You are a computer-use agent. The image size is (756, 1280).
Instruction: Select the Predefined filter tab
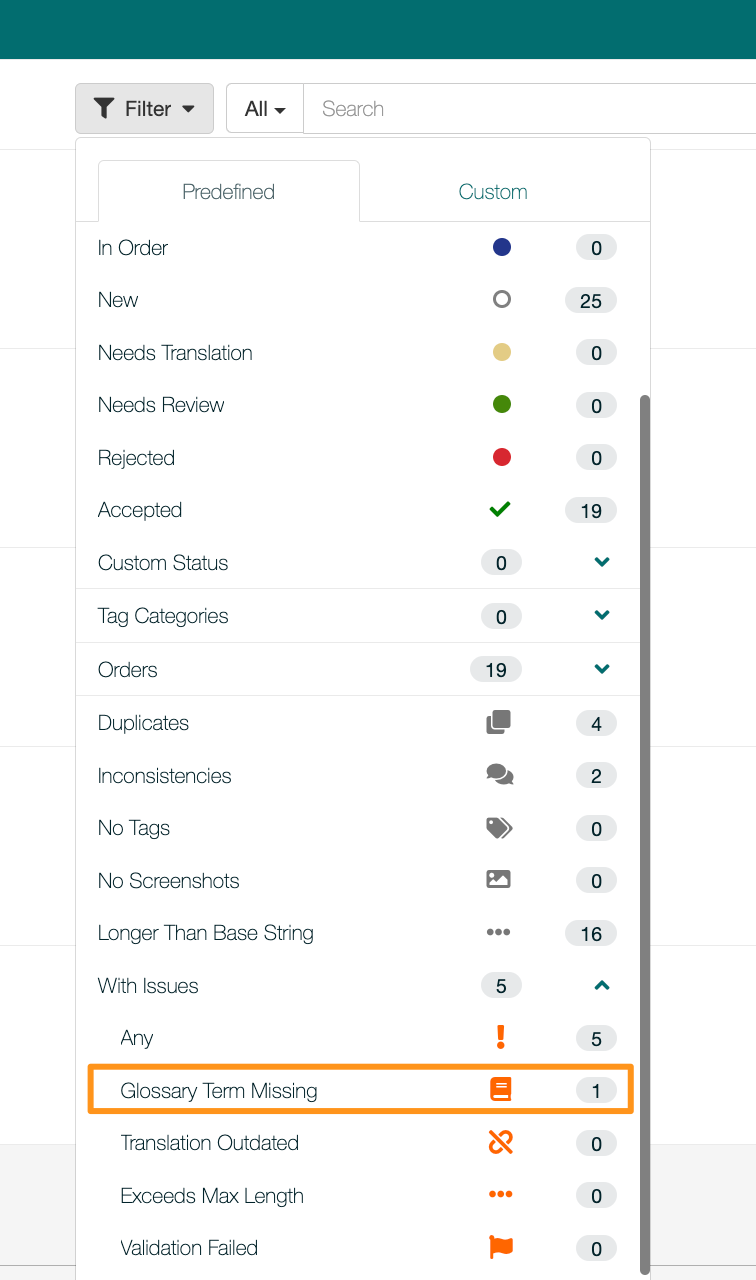pyautogui.click(x=228, y=191)
